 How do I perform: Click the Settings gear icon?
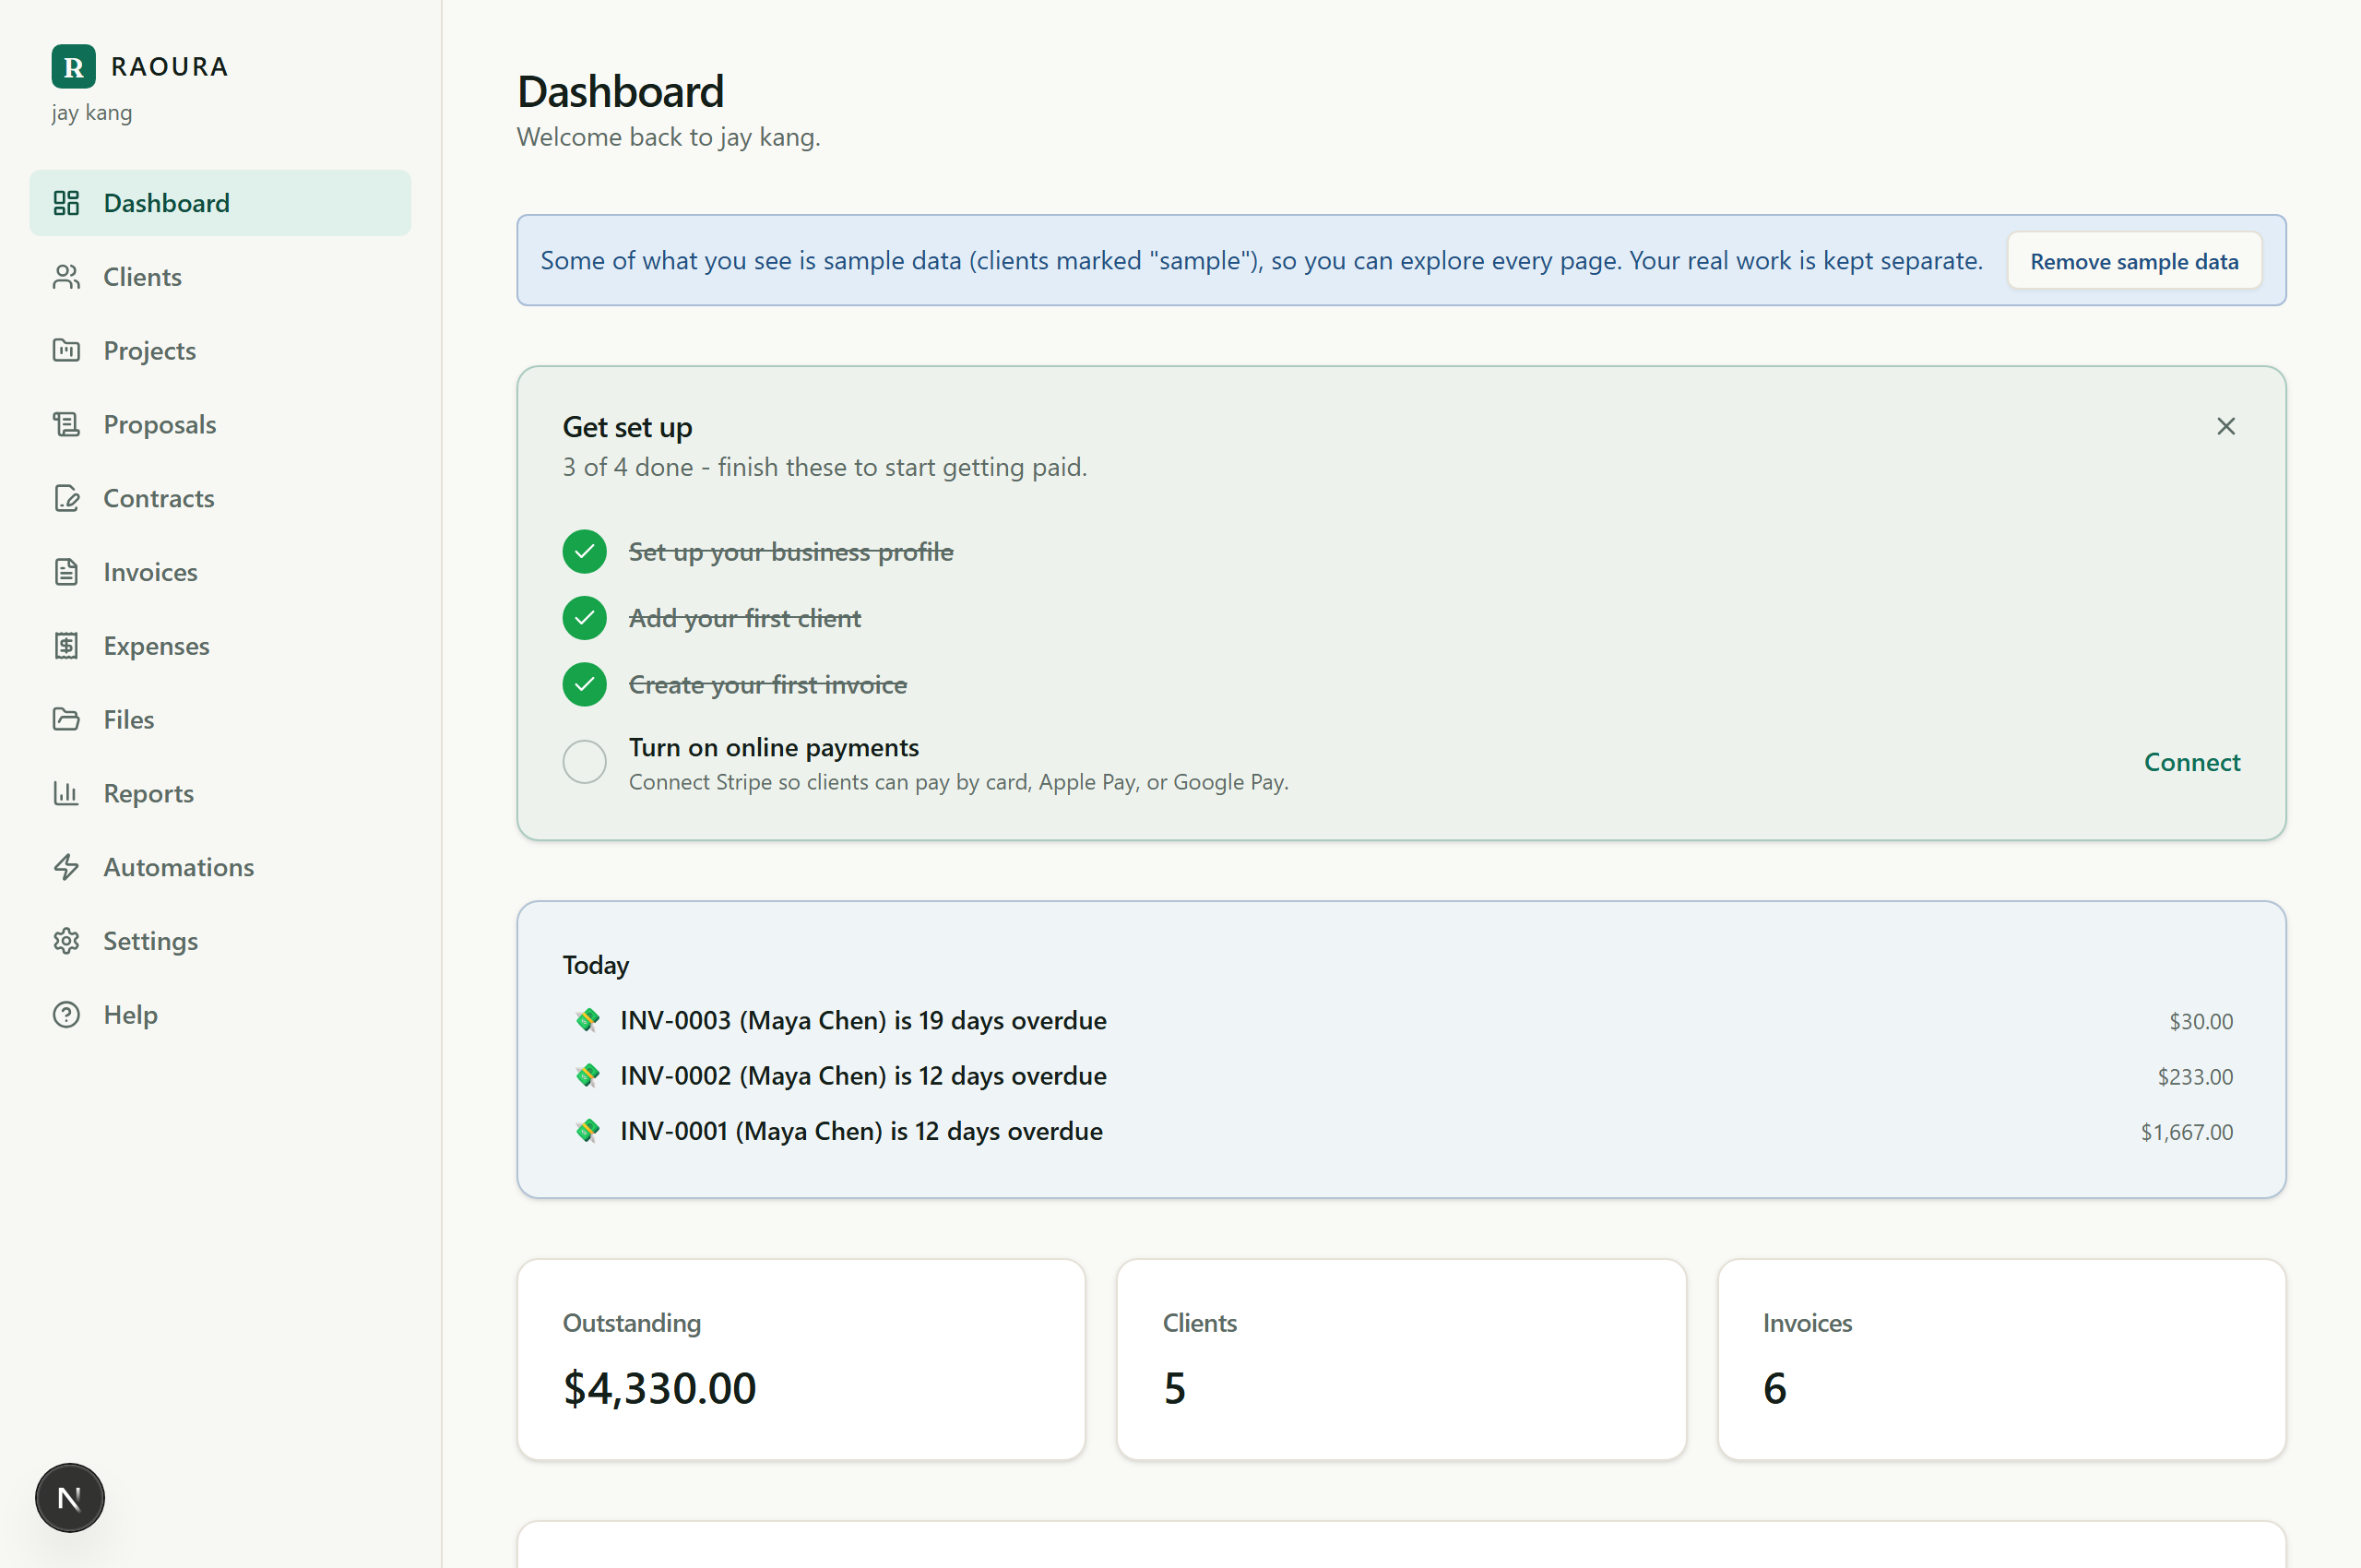coord(66,941)
